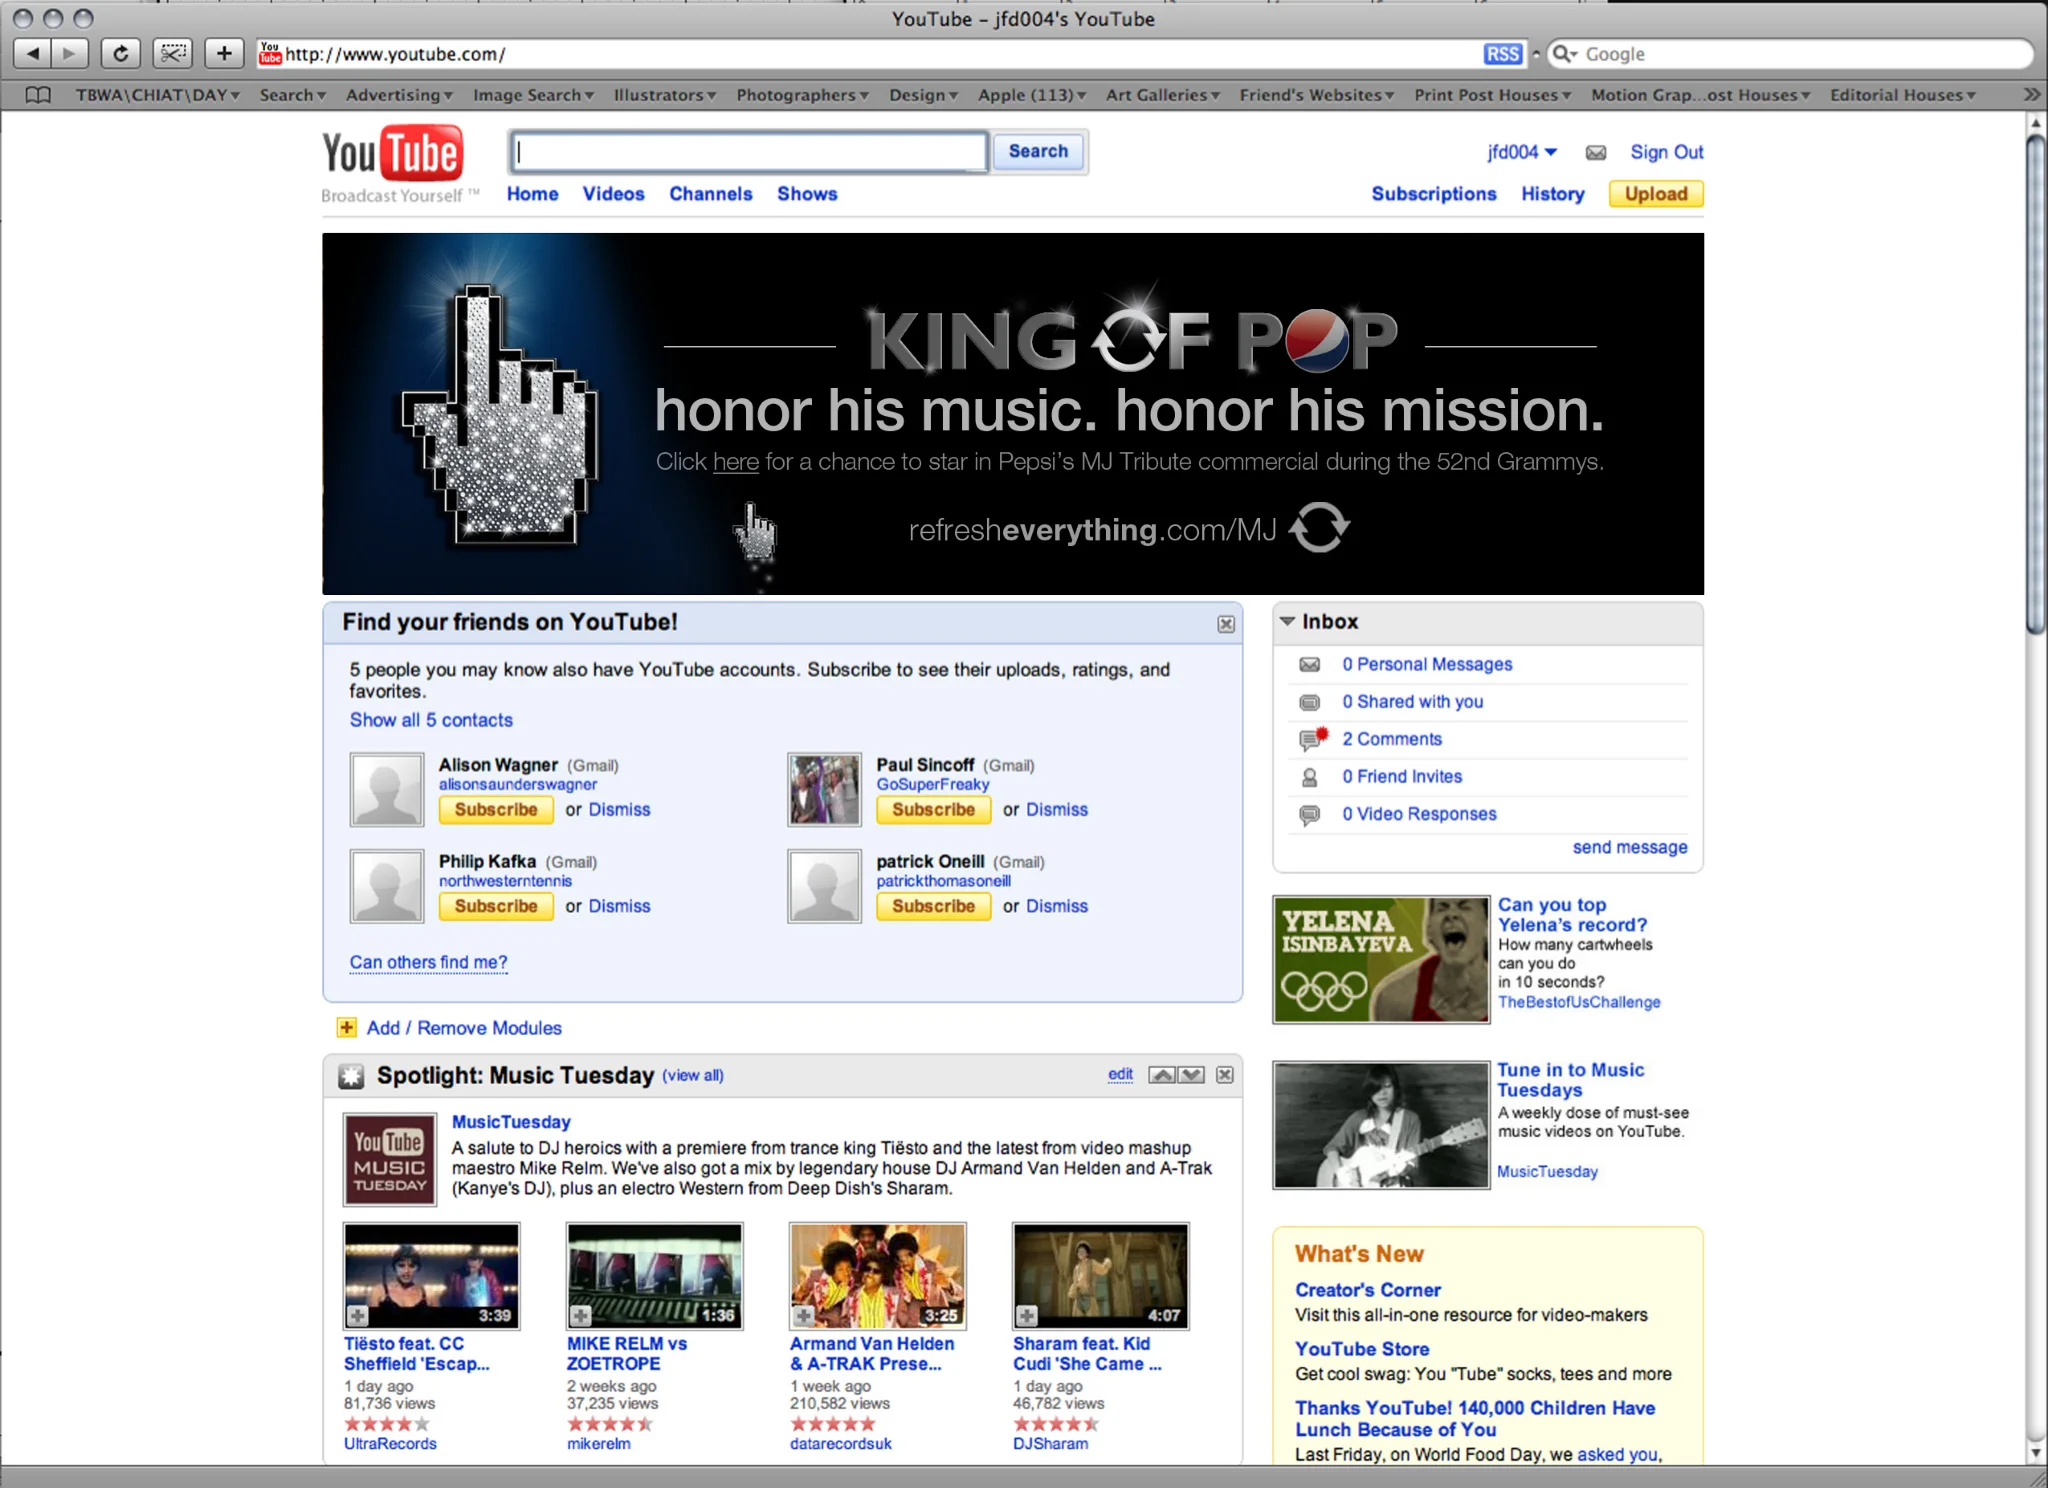Open the bookmarks book icon
2048x1488 pixels.
coord(38,95)
